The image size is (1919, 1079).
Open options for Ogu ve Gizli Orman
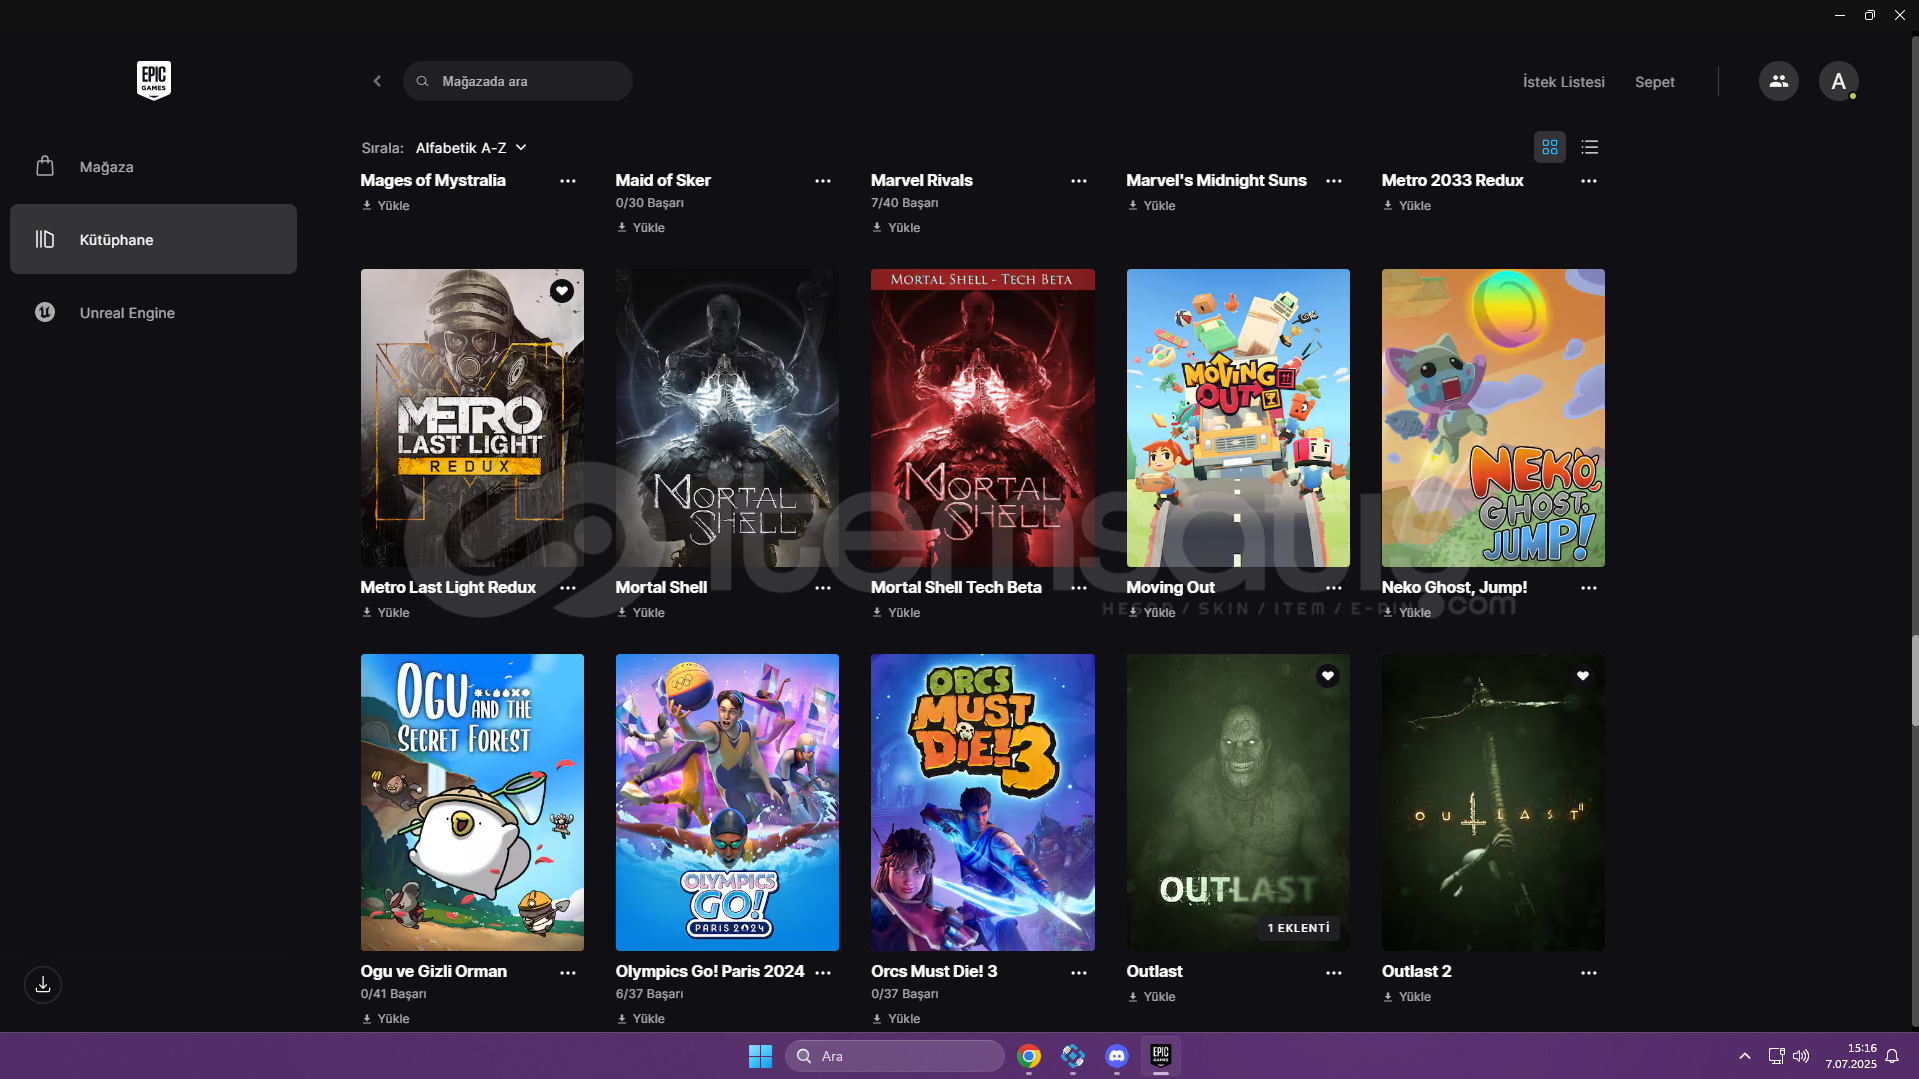click(568, 972)
